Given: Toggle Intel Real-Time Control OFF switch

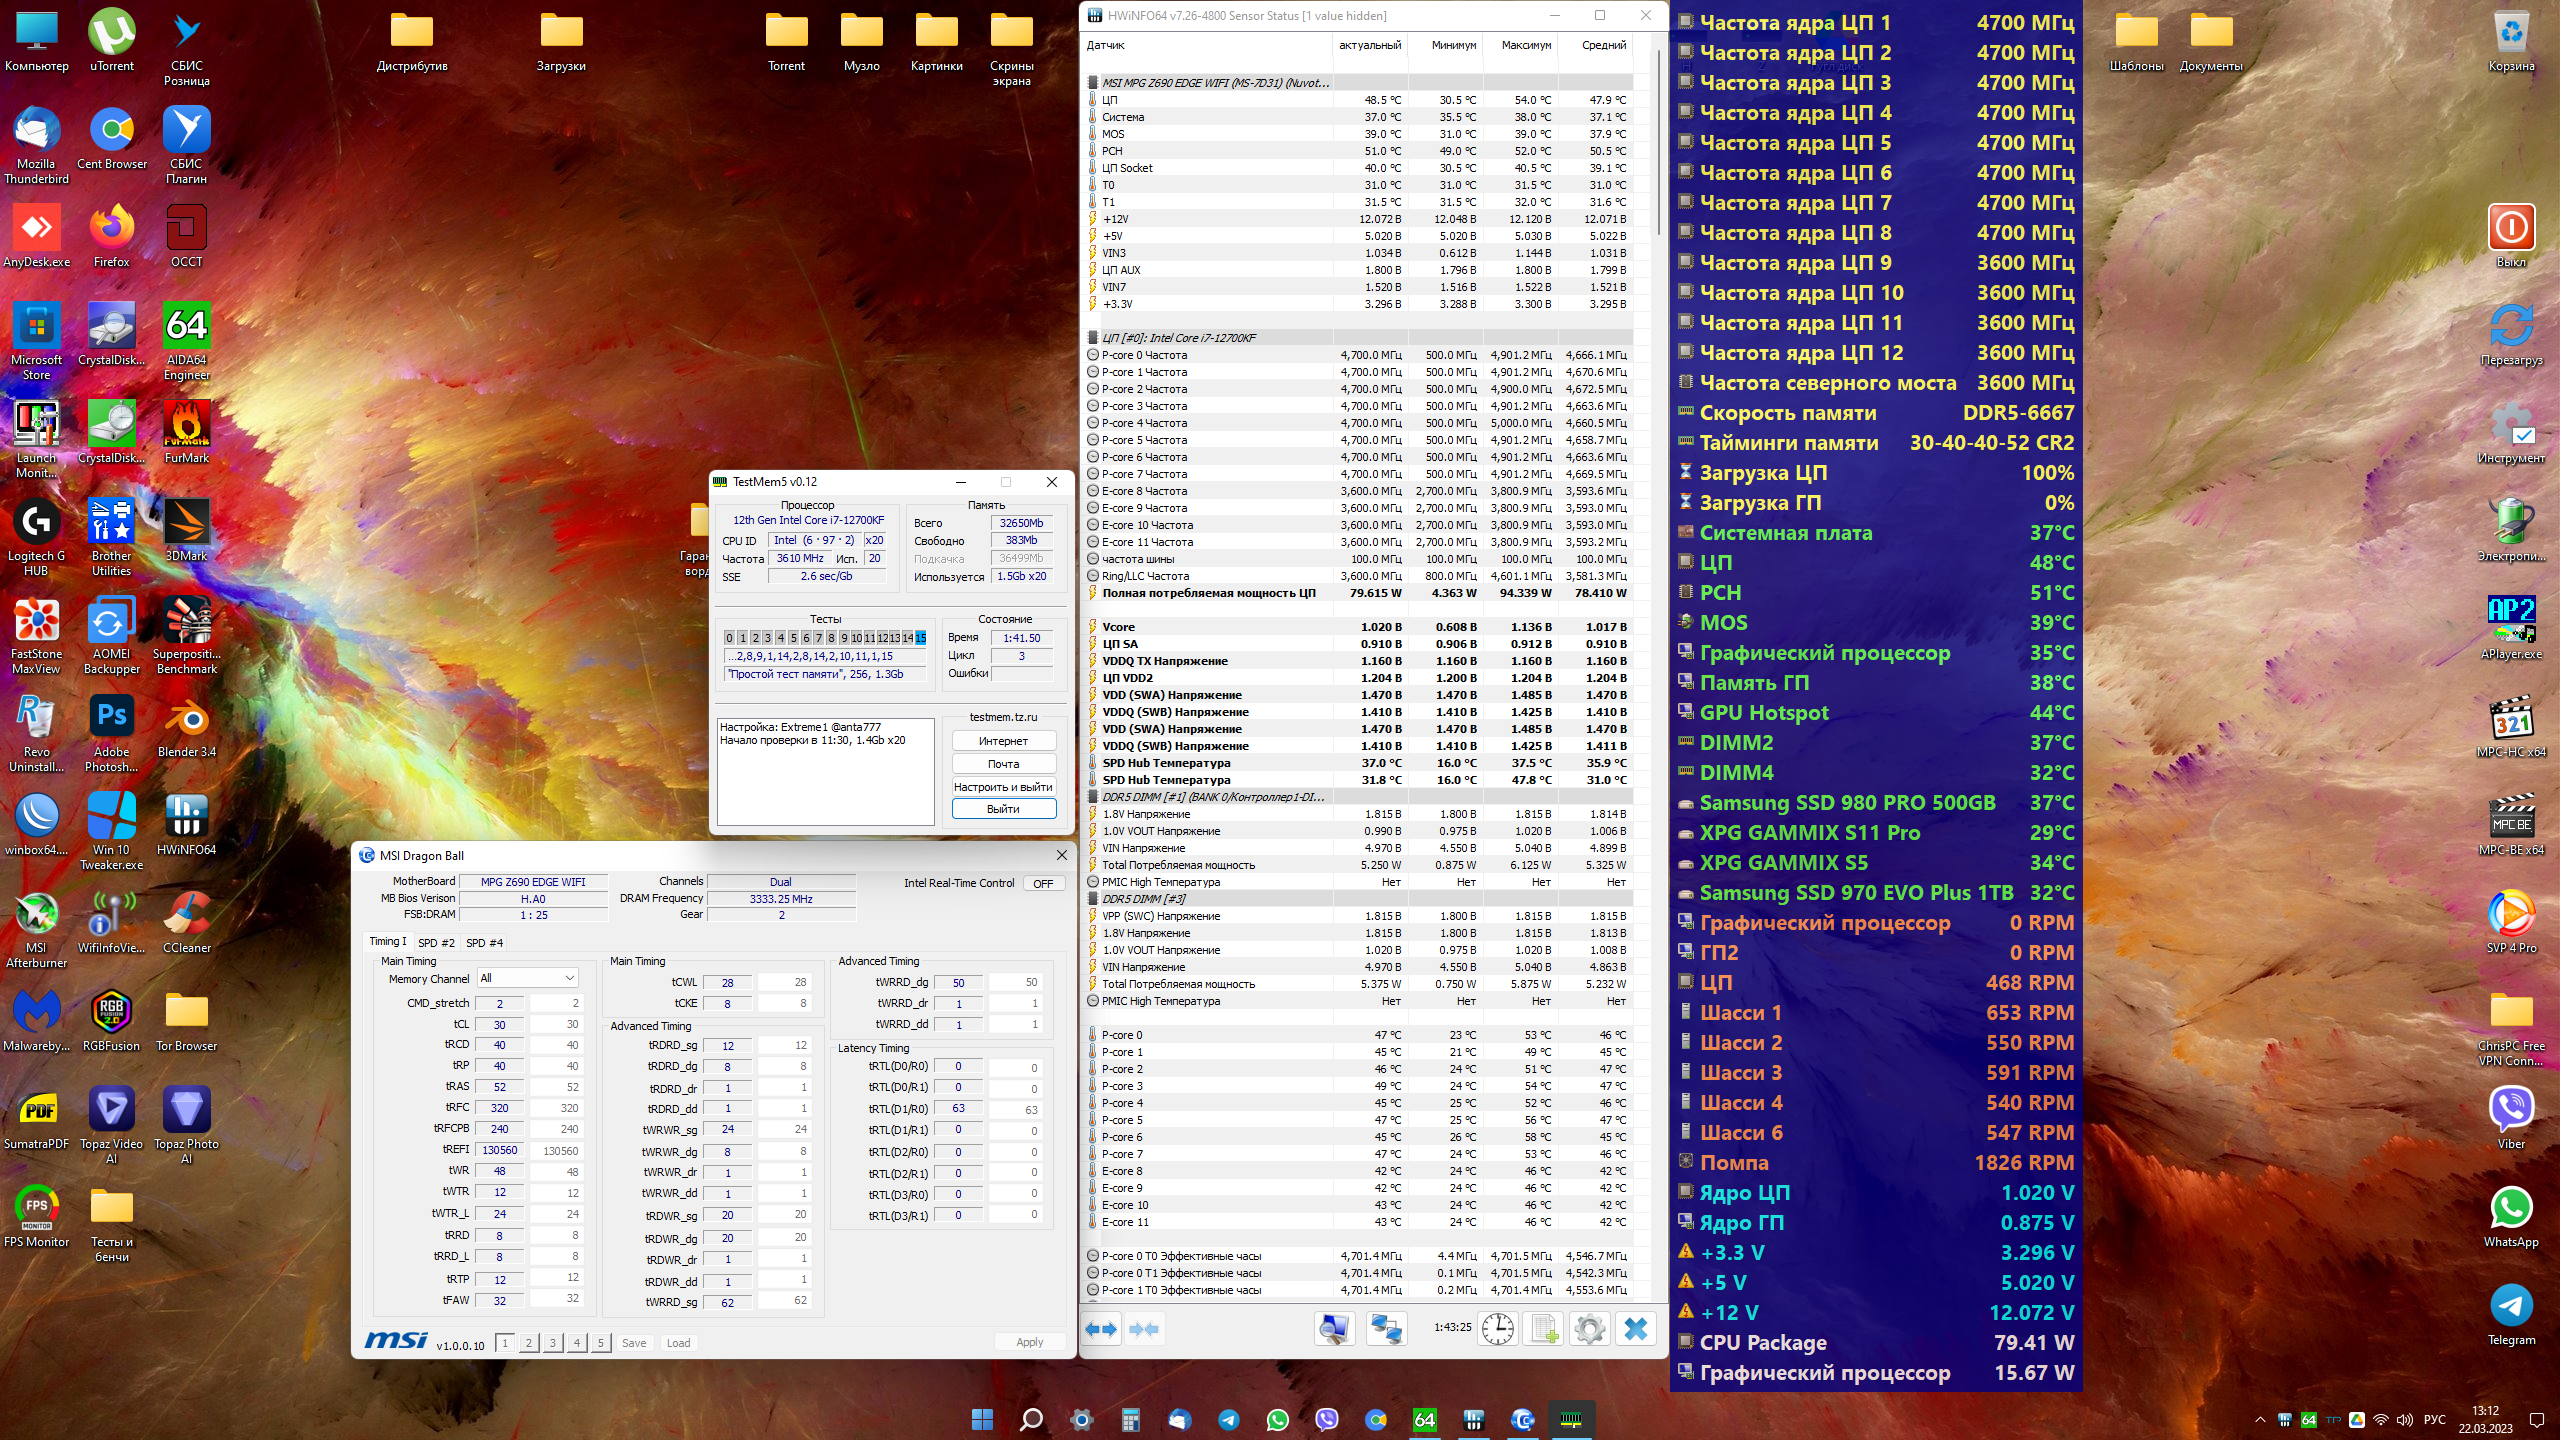Looking at the screenshot, I should click(x=1042, y=883).
